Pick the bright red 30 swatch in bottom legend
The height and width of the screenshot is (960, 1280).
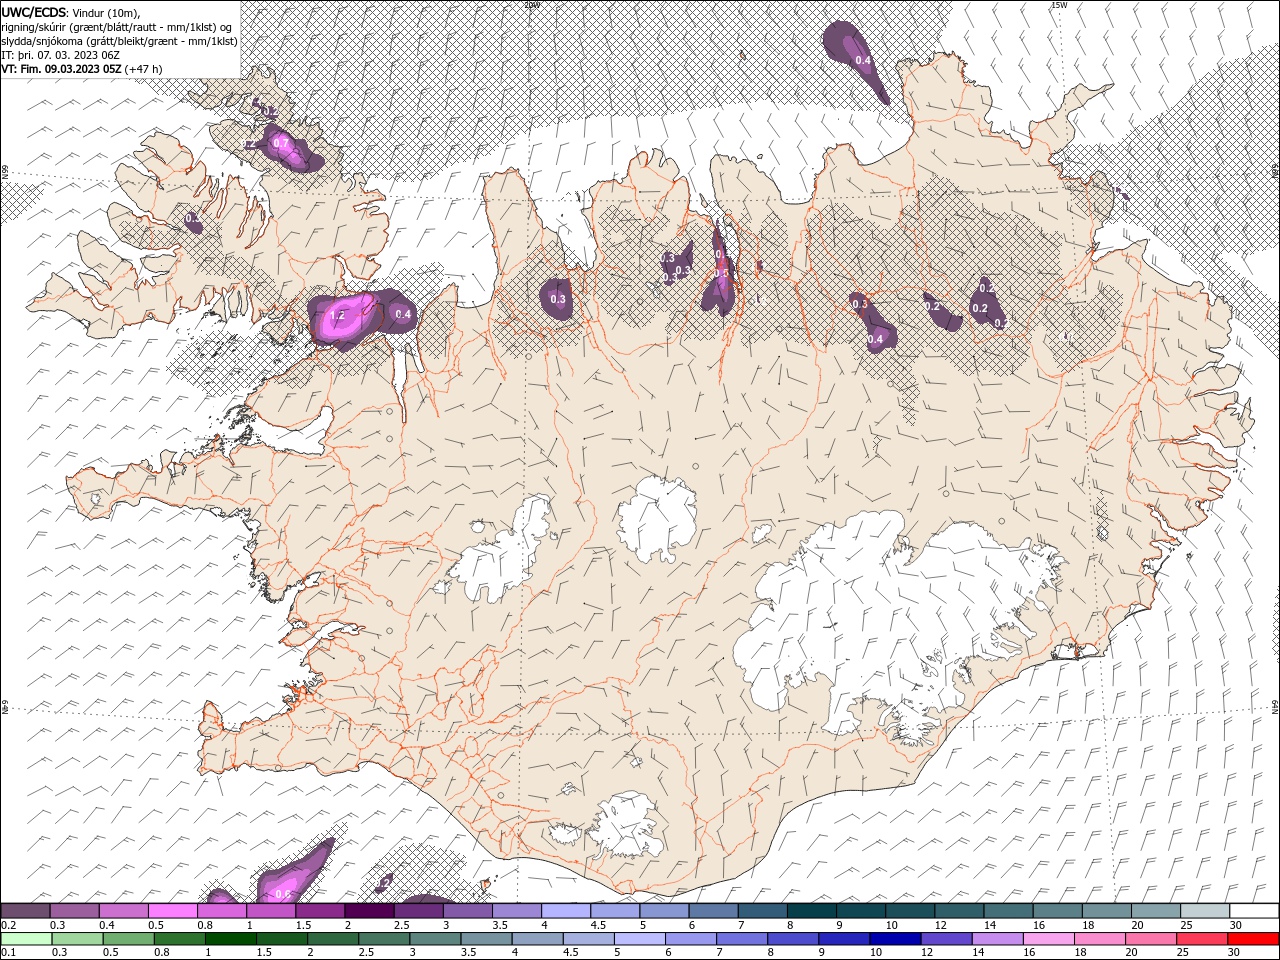[1254, 939]
